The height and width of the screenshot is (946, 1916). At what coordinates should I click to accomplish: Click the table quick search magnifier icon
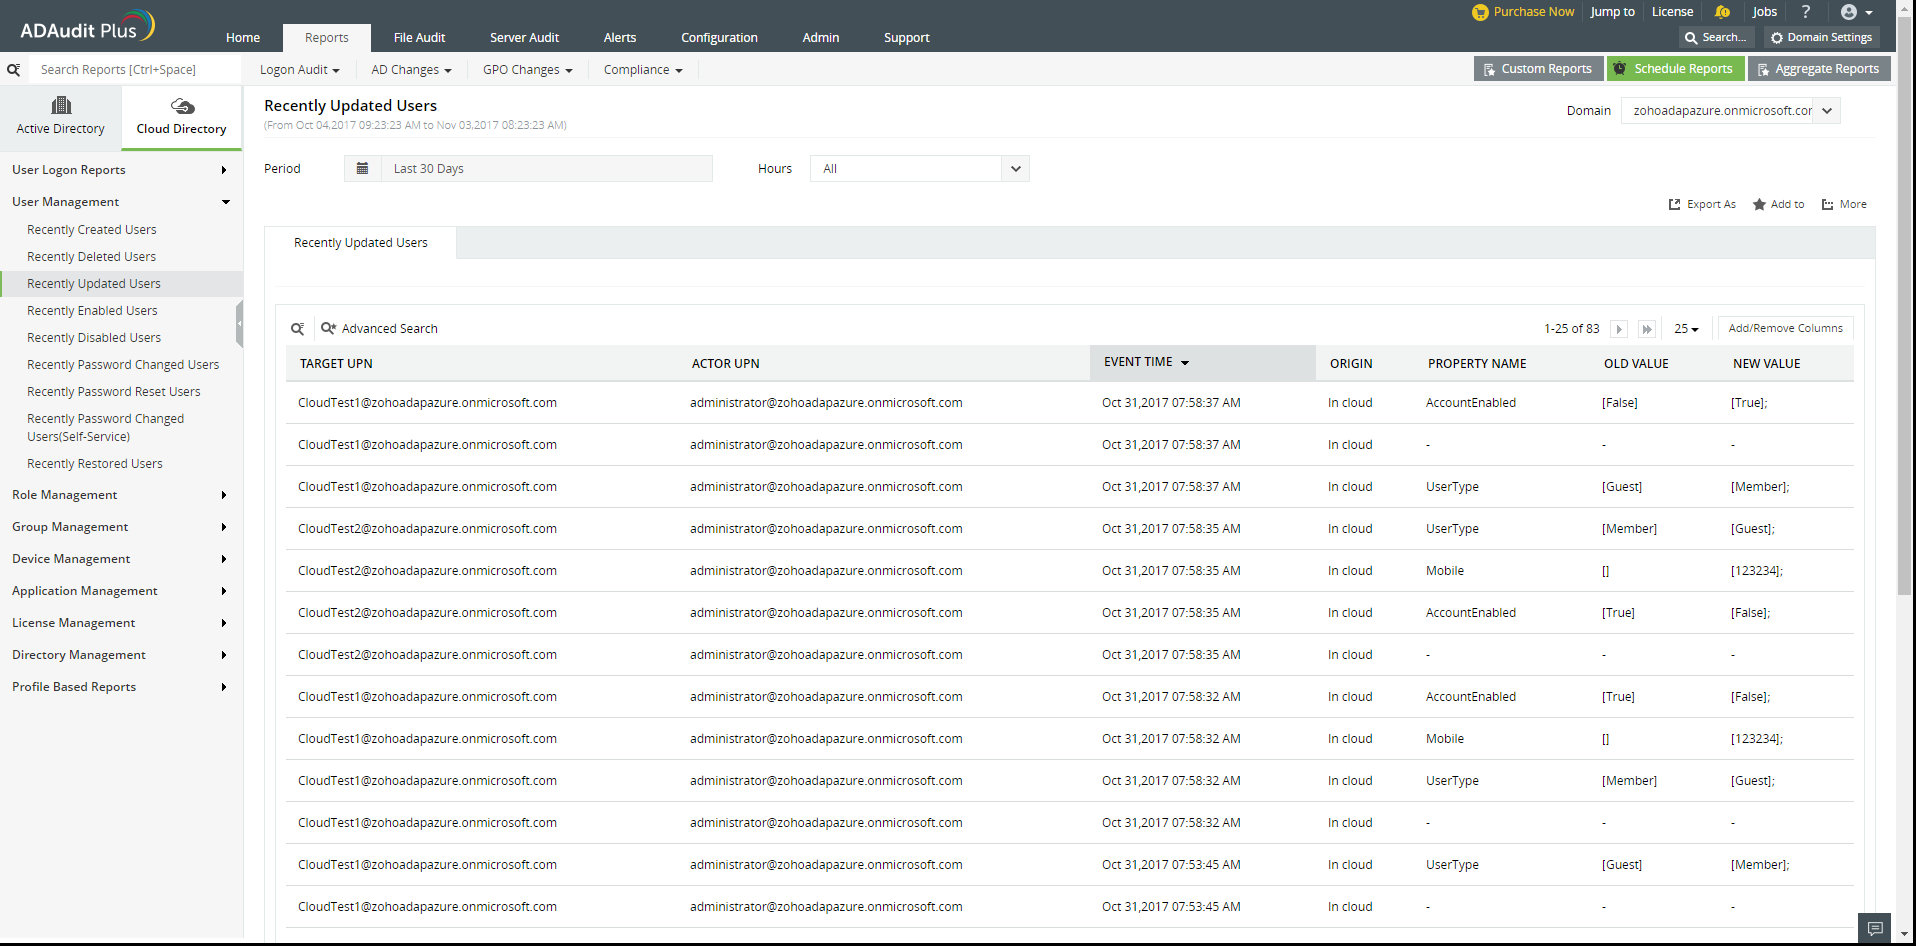(x=297, y=329)
